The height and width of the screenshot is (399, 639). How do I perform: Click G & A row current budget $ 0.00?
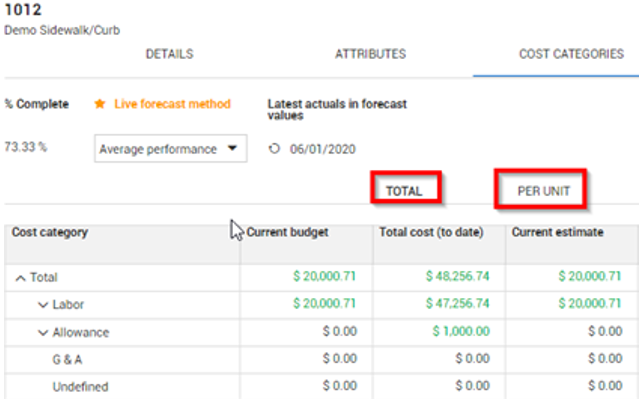pyautogui.click(x=340, y=358)
